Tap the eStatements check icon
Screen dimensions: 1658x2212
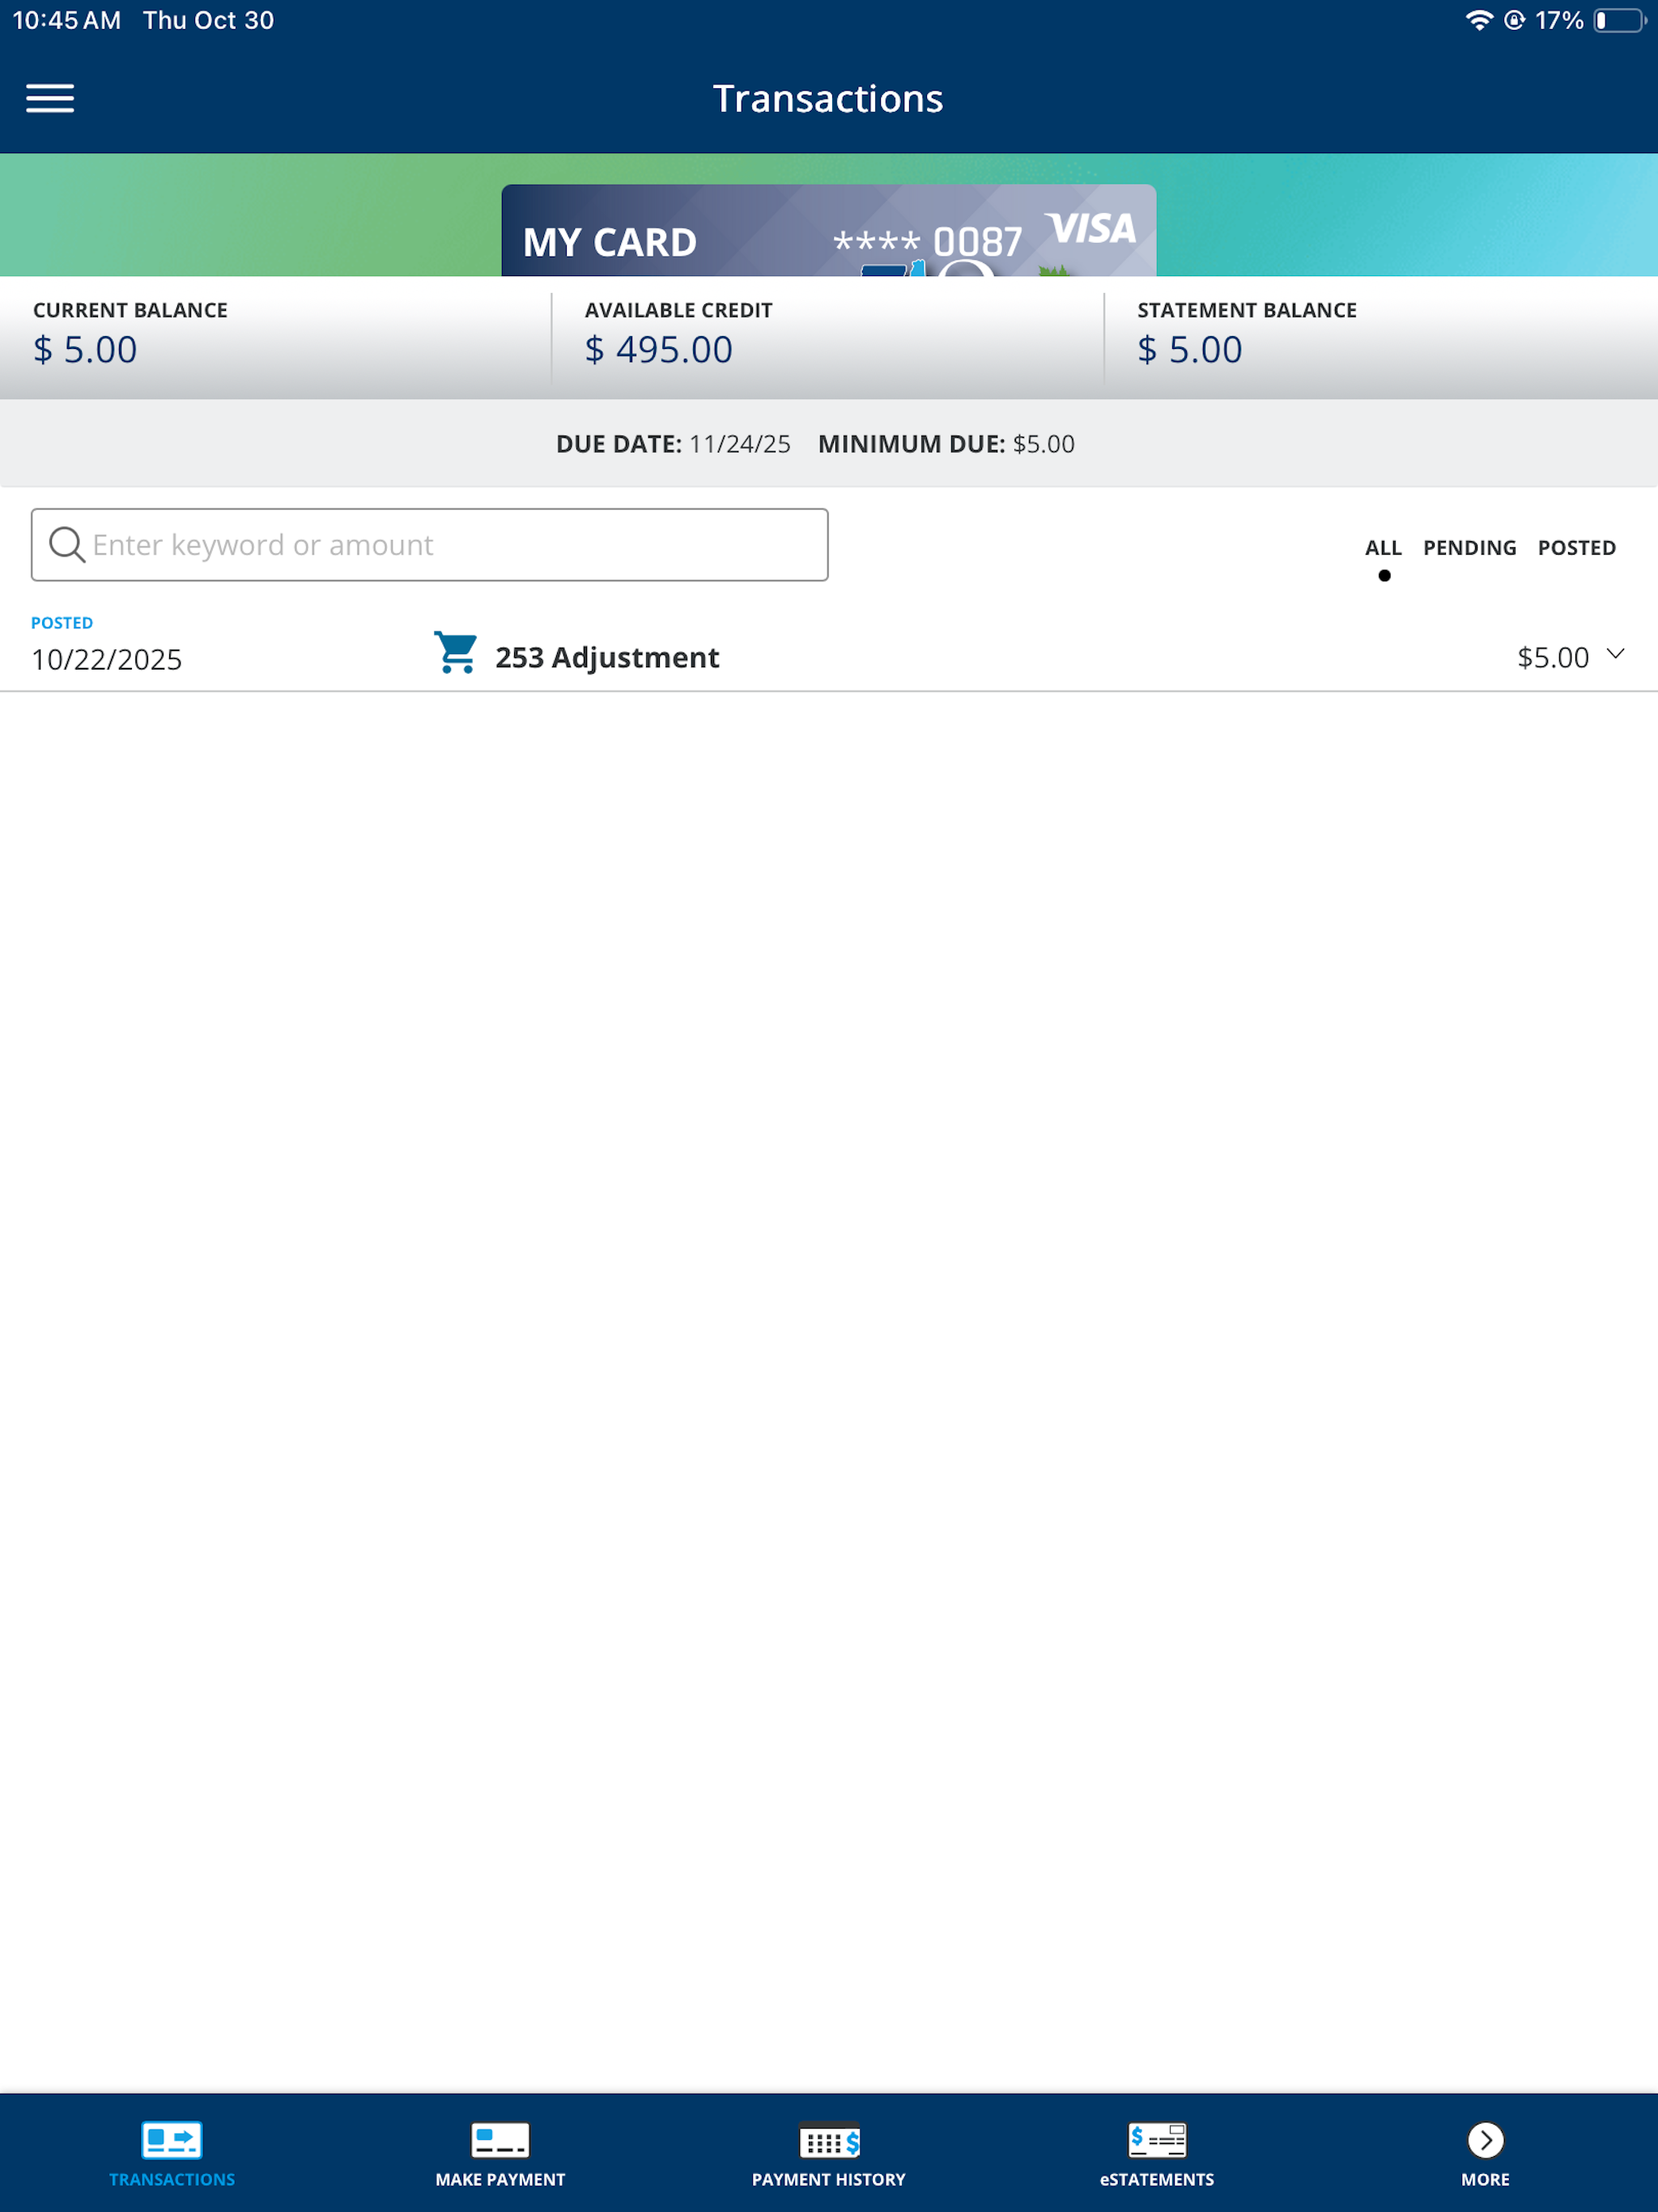1157,2140
